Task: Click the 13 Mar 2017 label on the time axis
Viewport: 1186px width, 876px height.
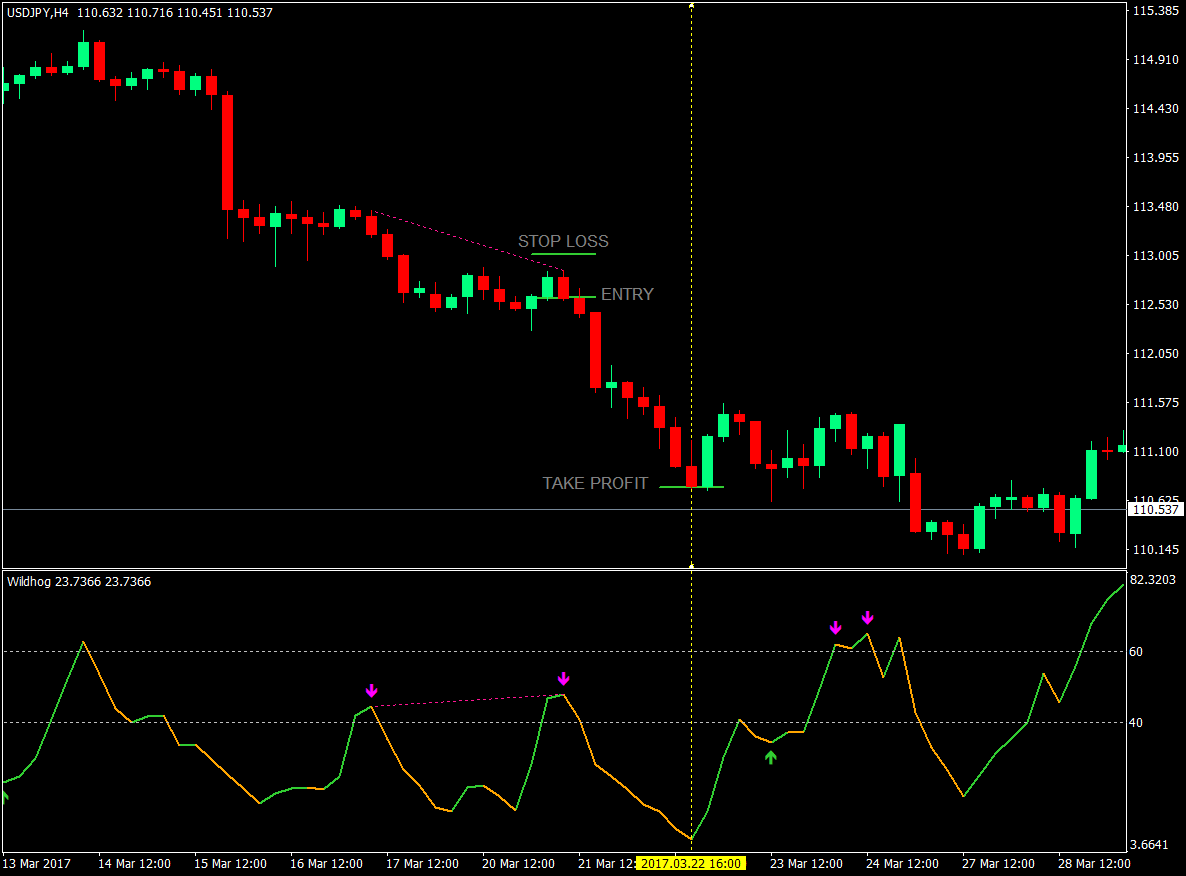Action: [34, 862]
